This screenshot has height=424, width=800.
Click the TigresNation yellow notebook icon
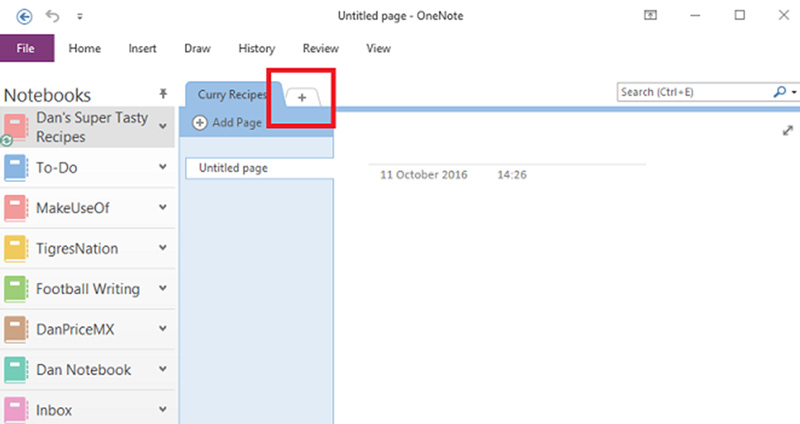15,248
